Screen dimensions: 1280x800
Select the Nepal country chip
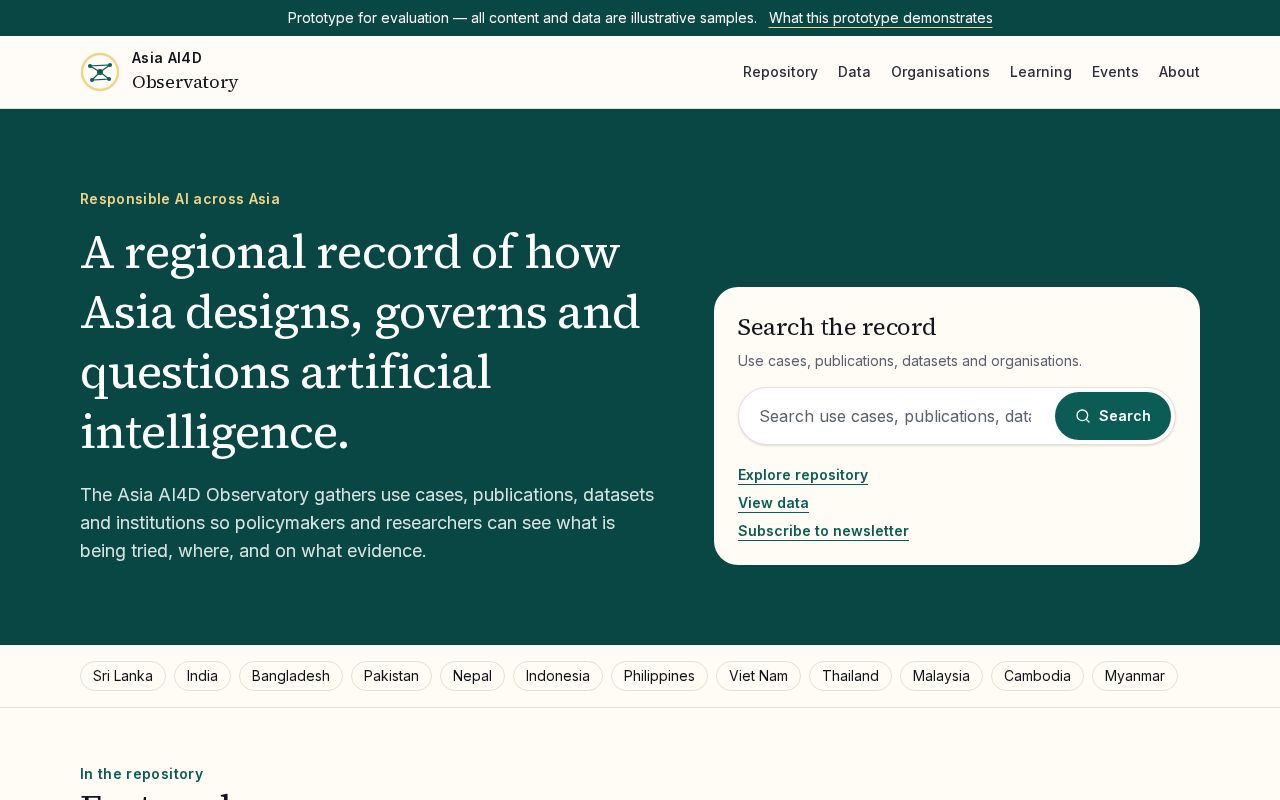[x=472, y=676]
